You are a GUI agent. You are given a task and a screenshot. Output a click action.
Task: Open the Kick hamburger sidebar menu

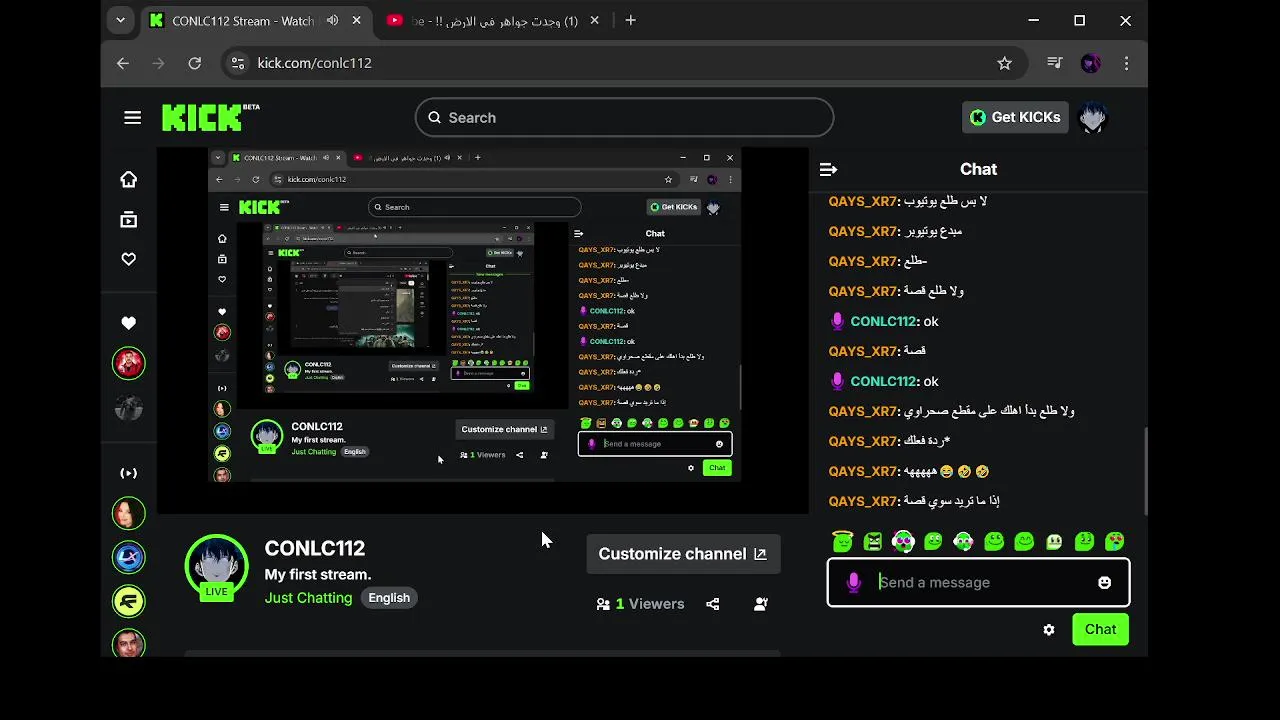click(x=132, y=117)
